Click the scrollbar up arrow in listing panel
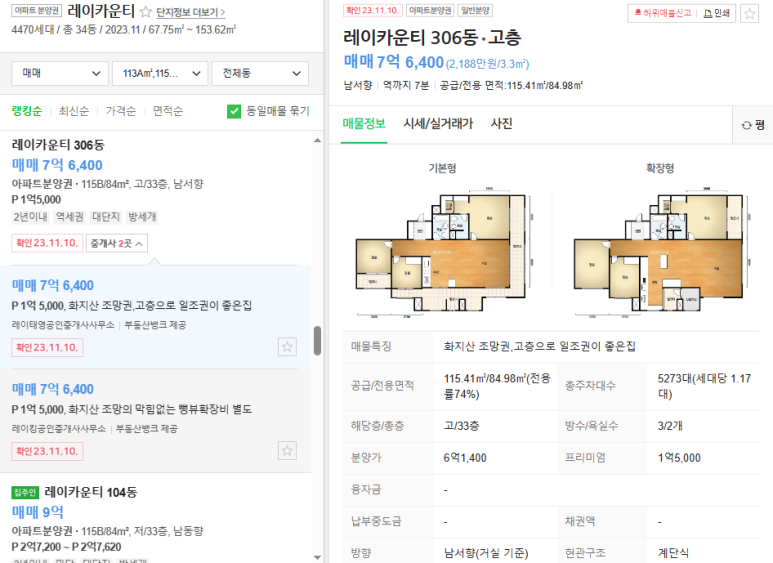The height and width of the screenshot is (563, 773). (x=317, y=141)
